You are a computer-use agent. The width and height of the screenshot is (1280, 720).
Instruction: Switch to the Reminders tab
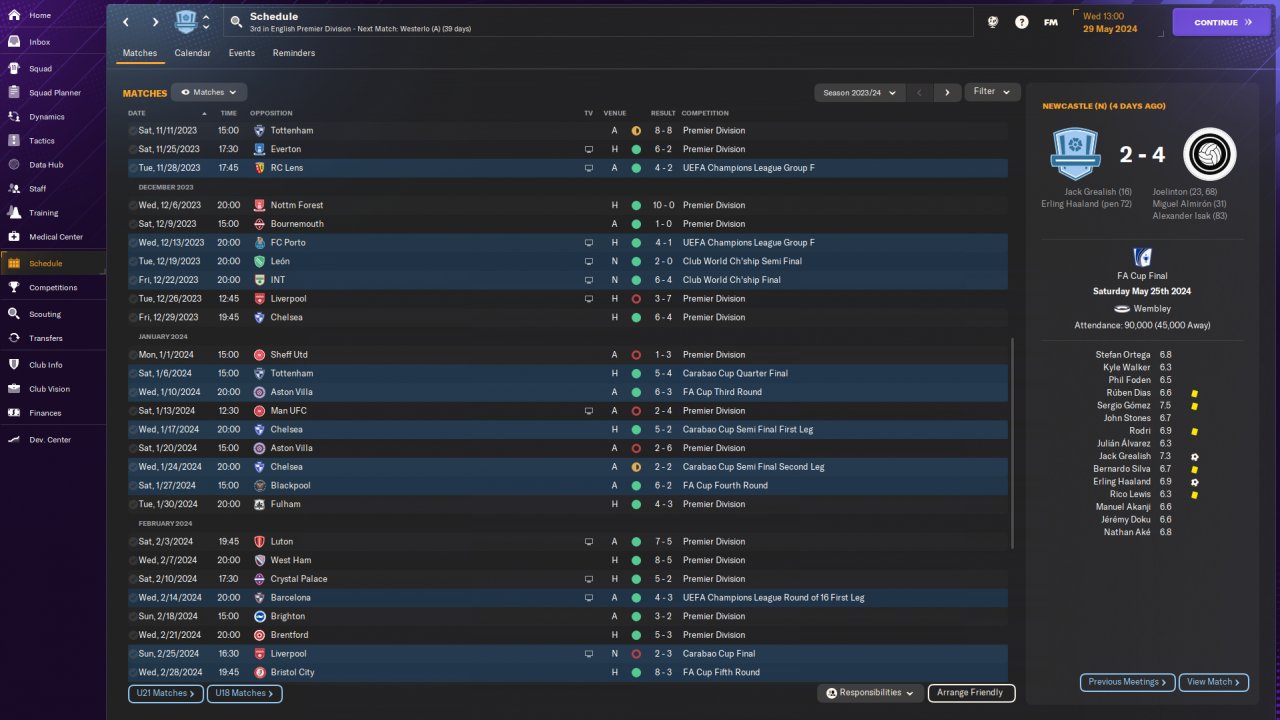[x=293, y=53]
